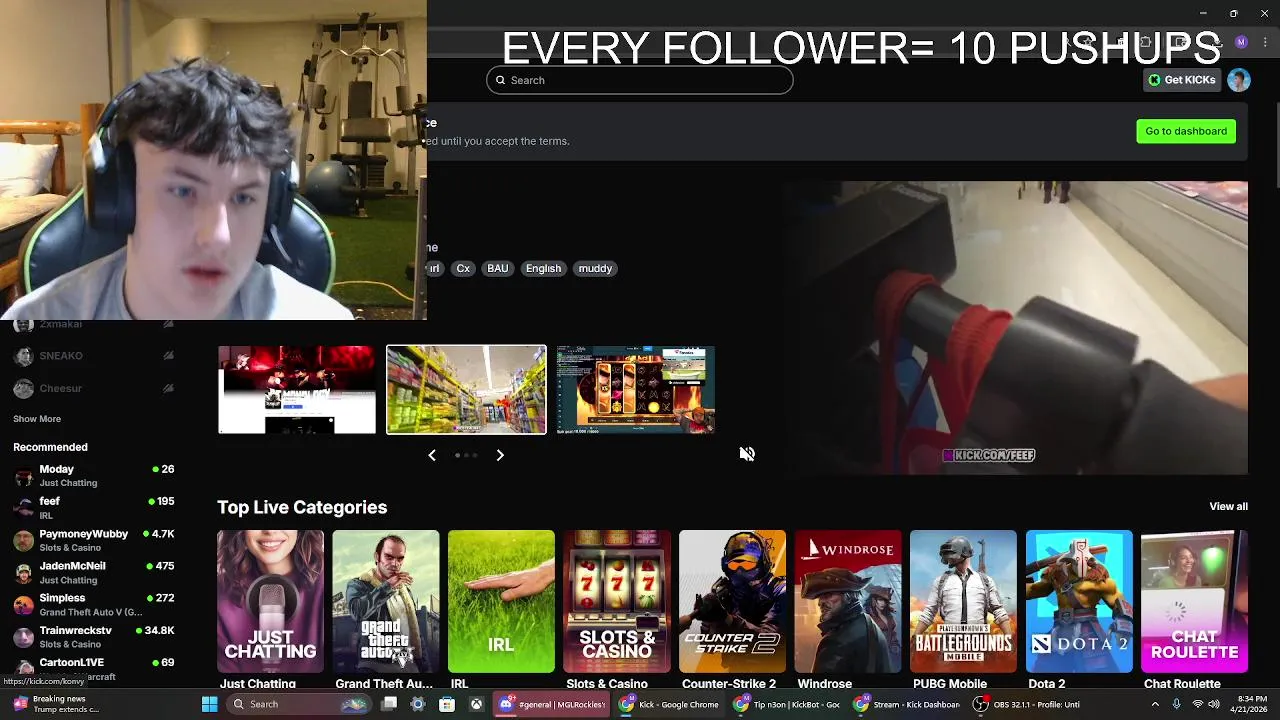Switch to Stream - Kick Dashboard window
This screenshot has width=1280, height=720.
(x=905, y=704)
